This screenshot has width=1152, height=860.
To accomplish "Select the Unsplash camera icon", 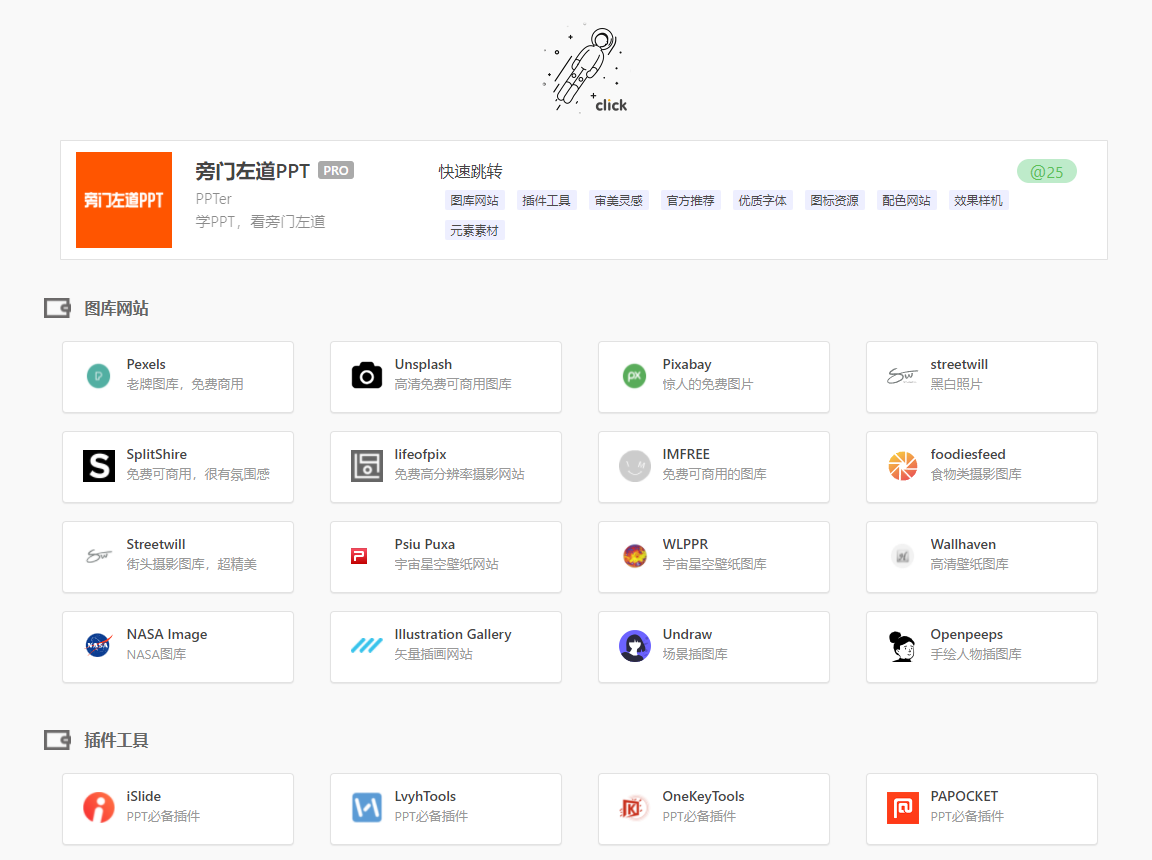I will pos(366,376).
